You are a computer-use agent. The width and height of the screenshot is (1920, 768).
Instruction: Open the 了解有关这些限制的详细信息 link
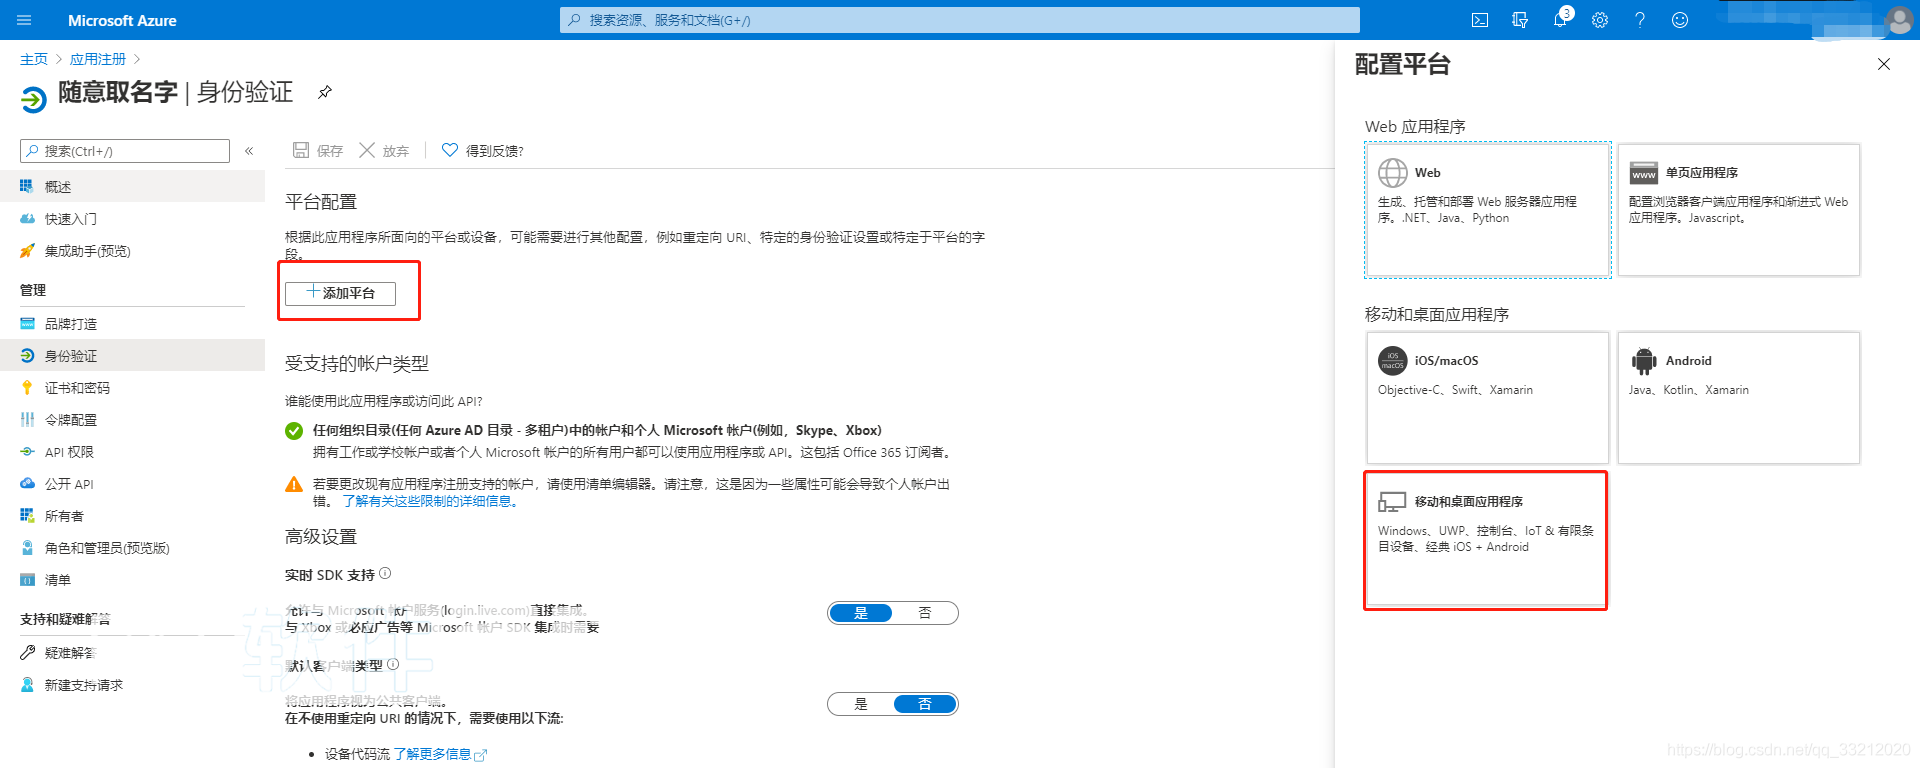tap(431, 501)
